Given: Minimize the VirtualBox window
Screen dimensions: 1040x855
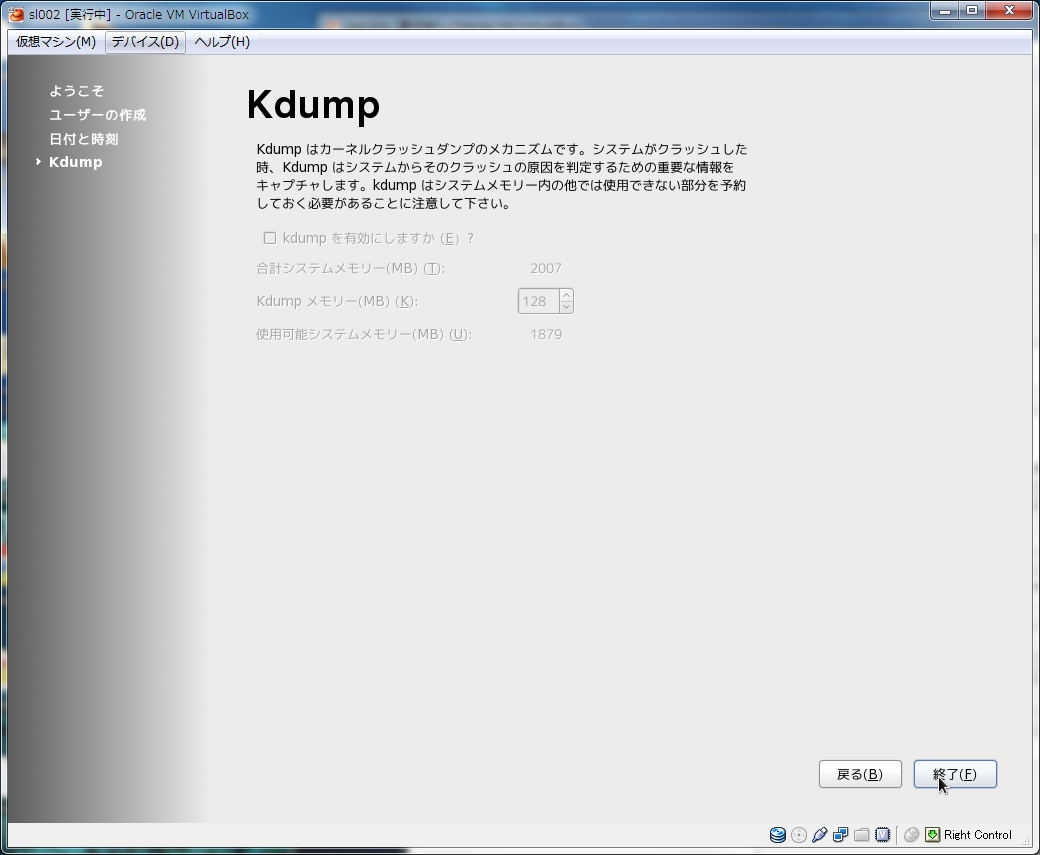Looking at the screenshot, I should (x=945, y=11).
